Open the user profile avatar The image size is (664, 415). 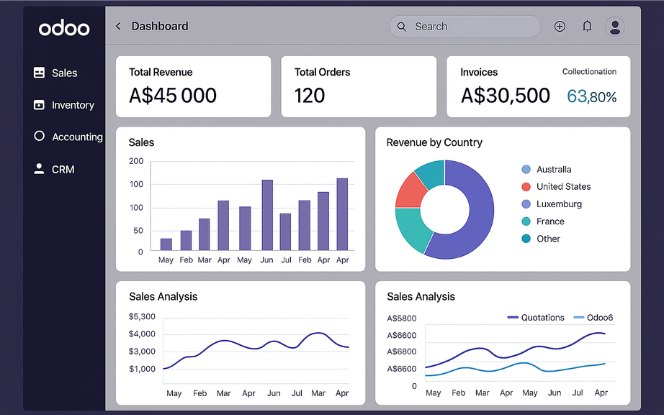click(x=615, y=27)
